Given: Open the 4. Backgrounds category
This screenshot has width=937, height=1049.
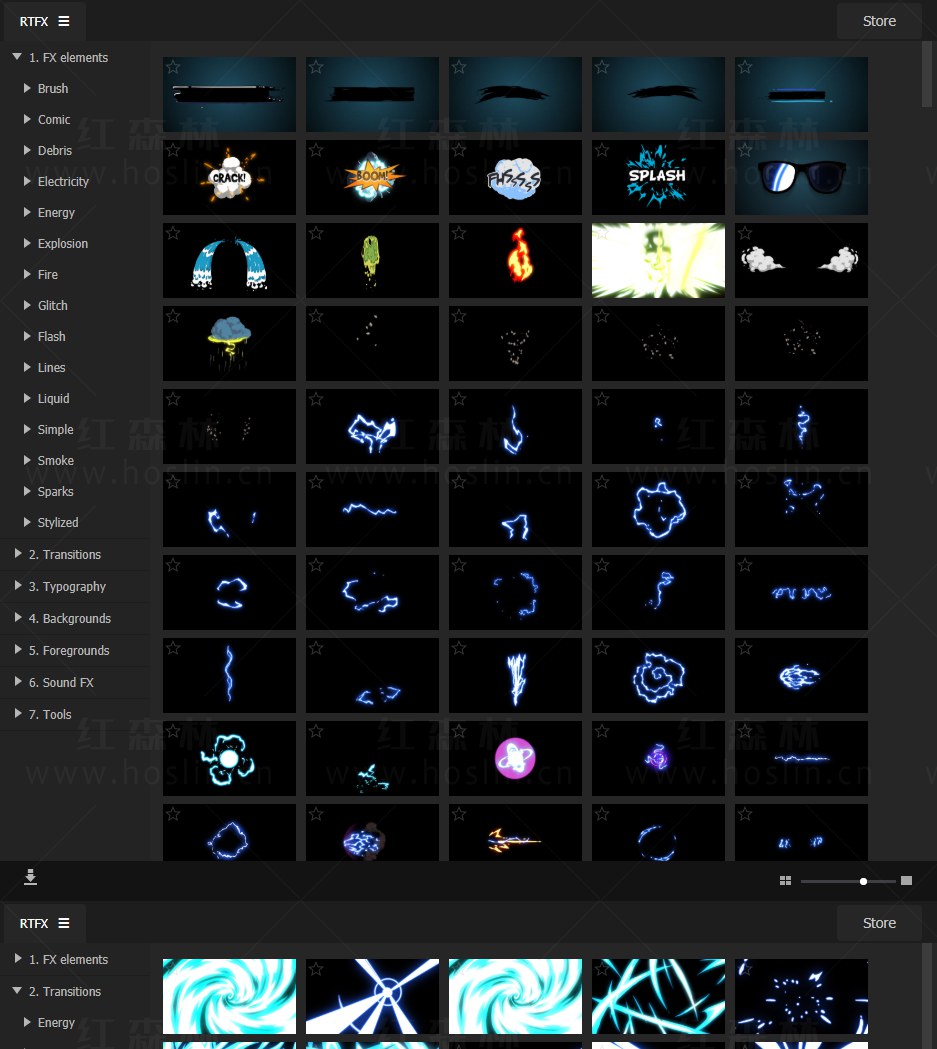Looking at the screenshot, I should (x=70, y=618).
